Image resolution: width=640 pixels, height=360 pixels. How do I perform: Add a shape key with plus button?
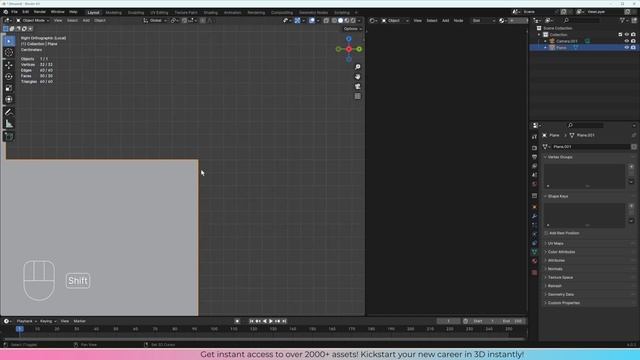point(631,206)
